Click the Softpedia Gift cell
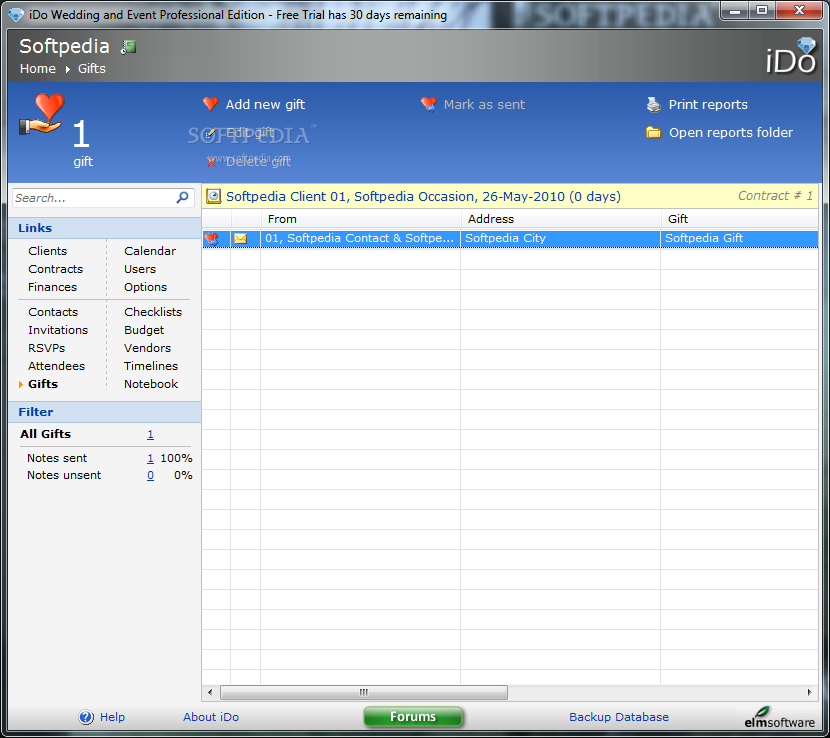This screenshot has width=830, height=738. point(740,239)
